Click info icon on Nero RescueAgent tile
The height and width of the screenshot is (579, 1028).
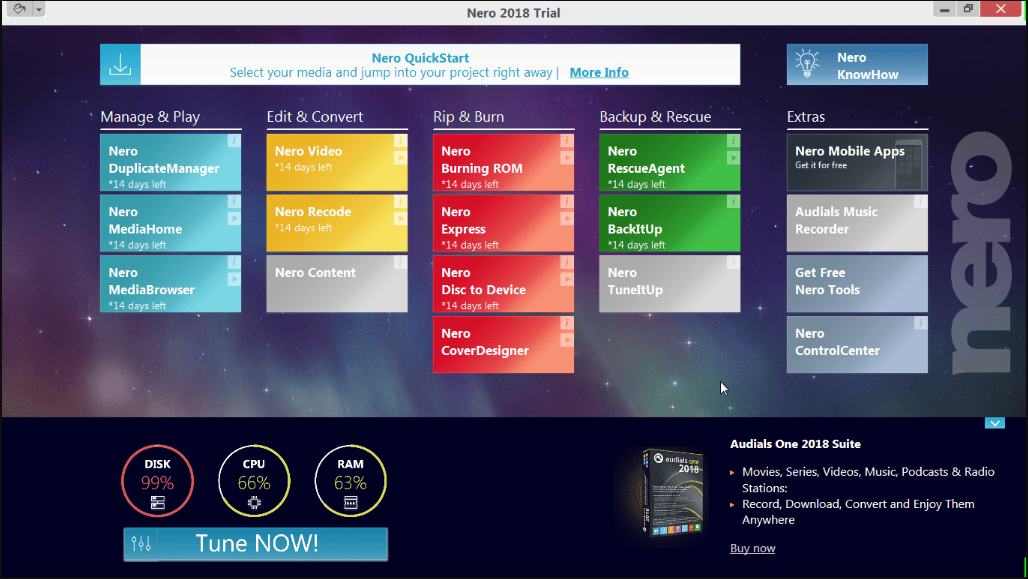coord(734,140)
